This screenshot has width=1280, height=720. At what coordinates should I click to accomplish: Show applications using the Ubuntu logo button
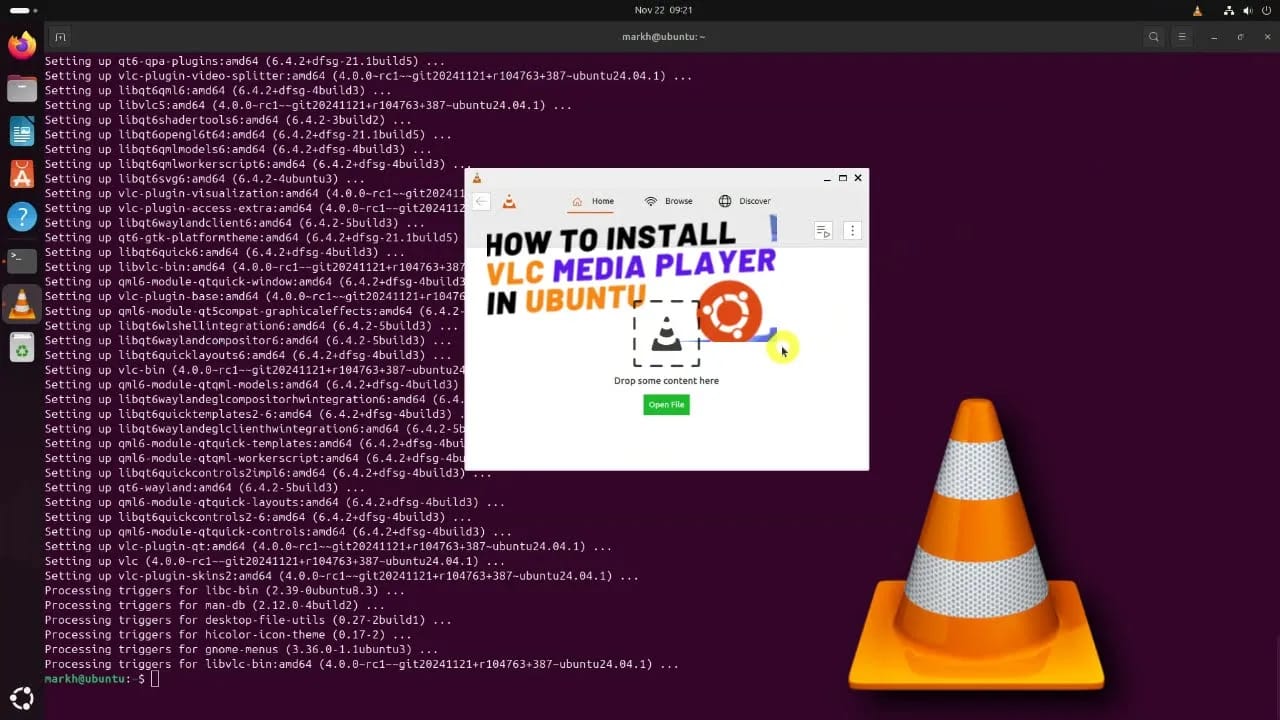22,697
